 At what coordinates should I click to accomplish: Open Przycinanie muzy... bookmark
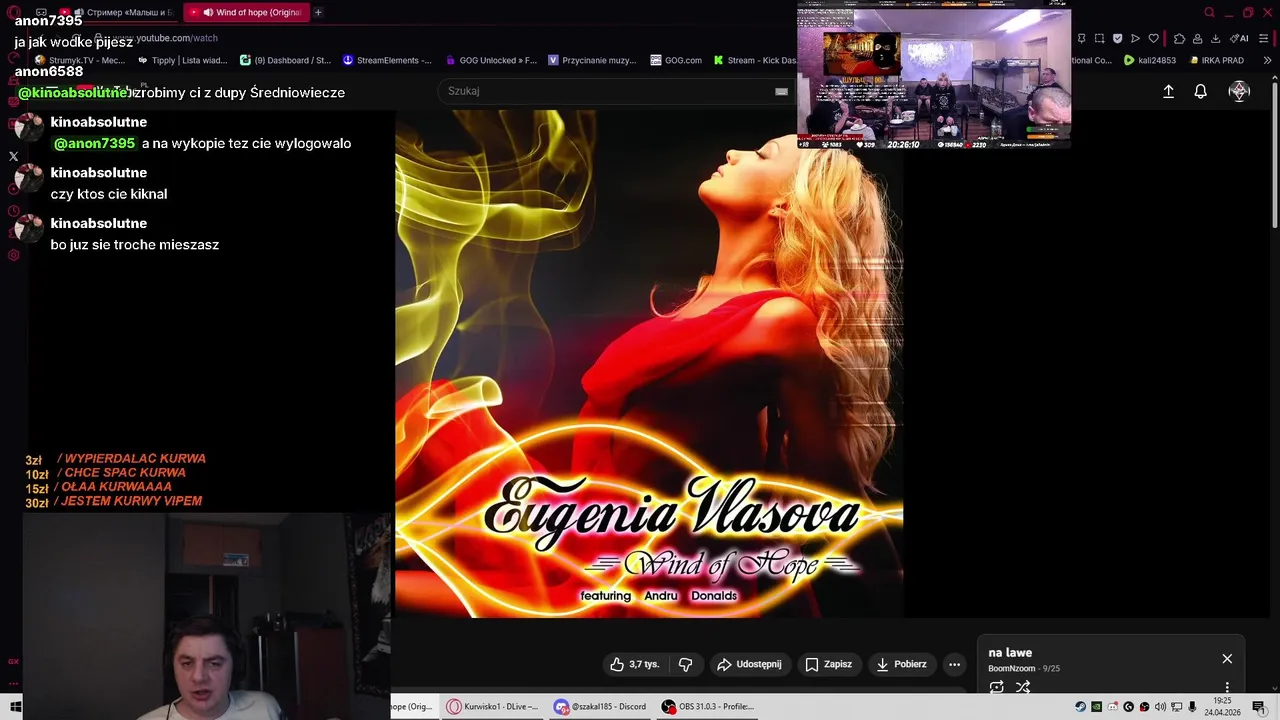[x=592, y=60]
